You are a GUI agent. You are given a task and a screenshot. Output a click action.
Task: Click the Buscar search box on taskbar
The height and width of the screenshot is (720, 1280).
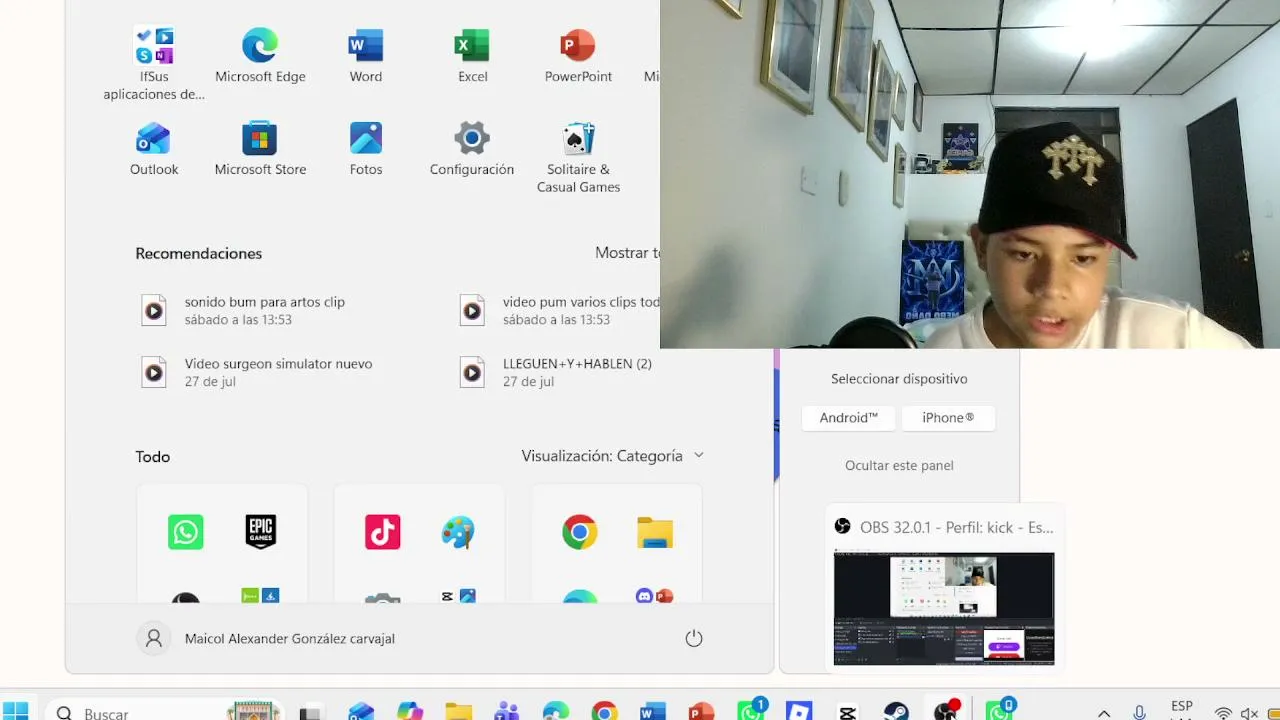pyautogui.click(x=166, y=710)
